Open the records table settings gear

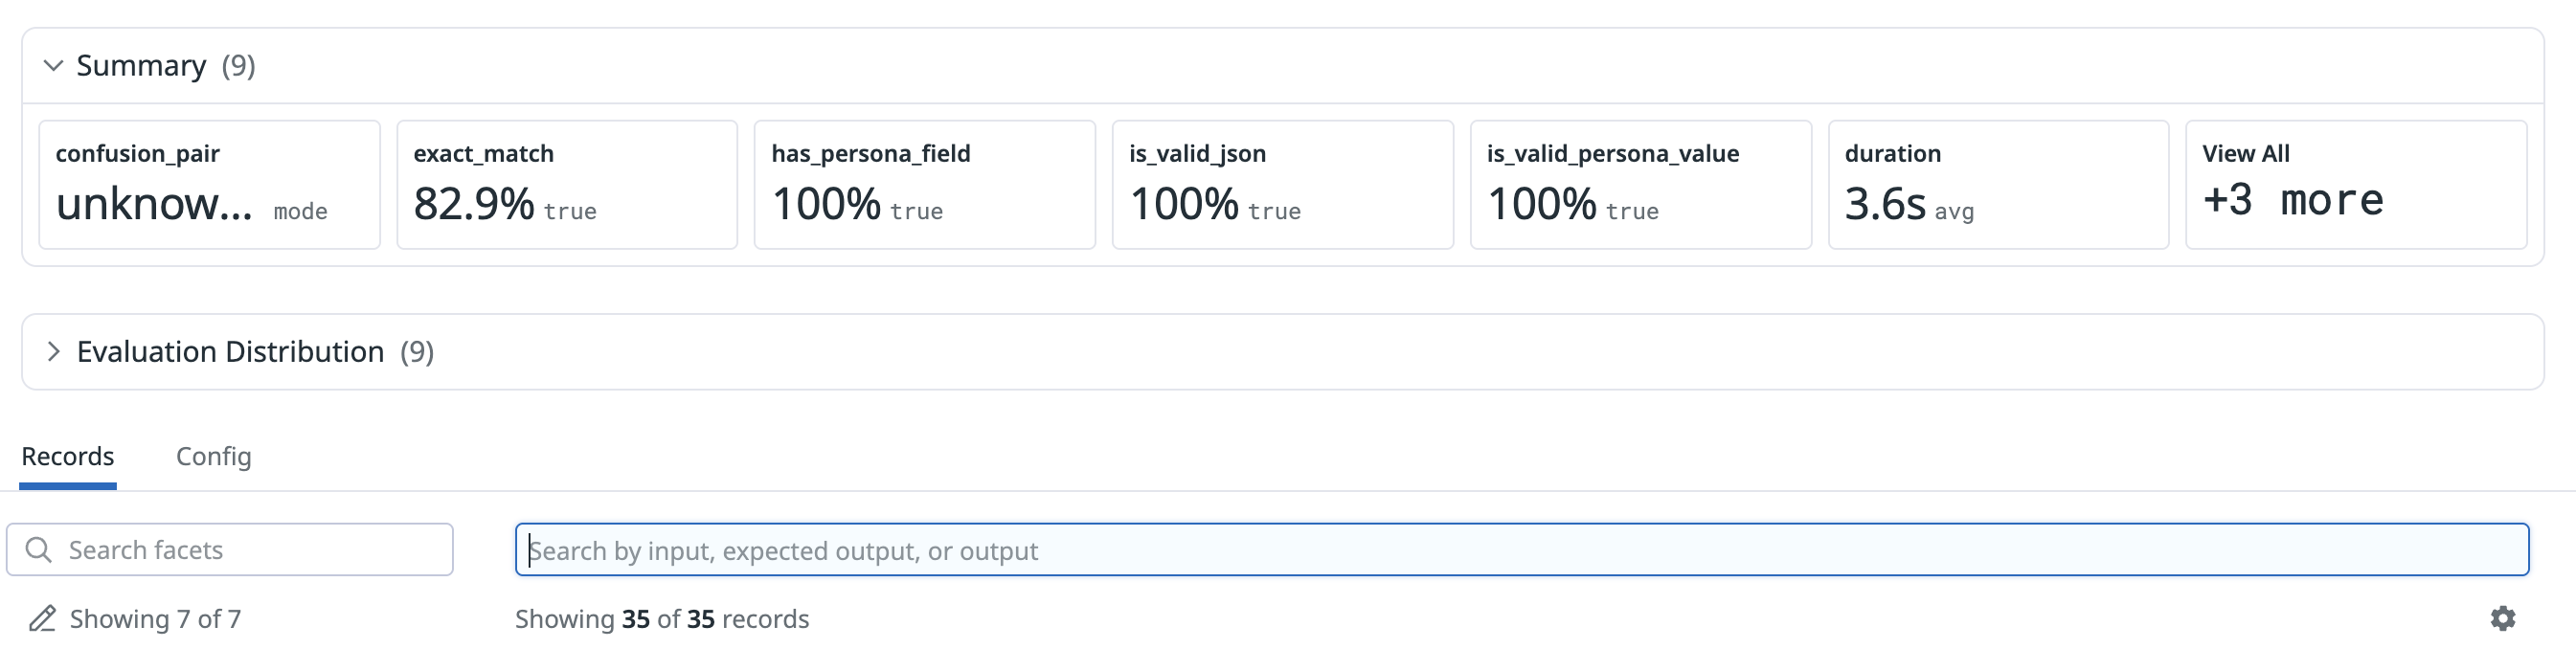(2502, 619)
